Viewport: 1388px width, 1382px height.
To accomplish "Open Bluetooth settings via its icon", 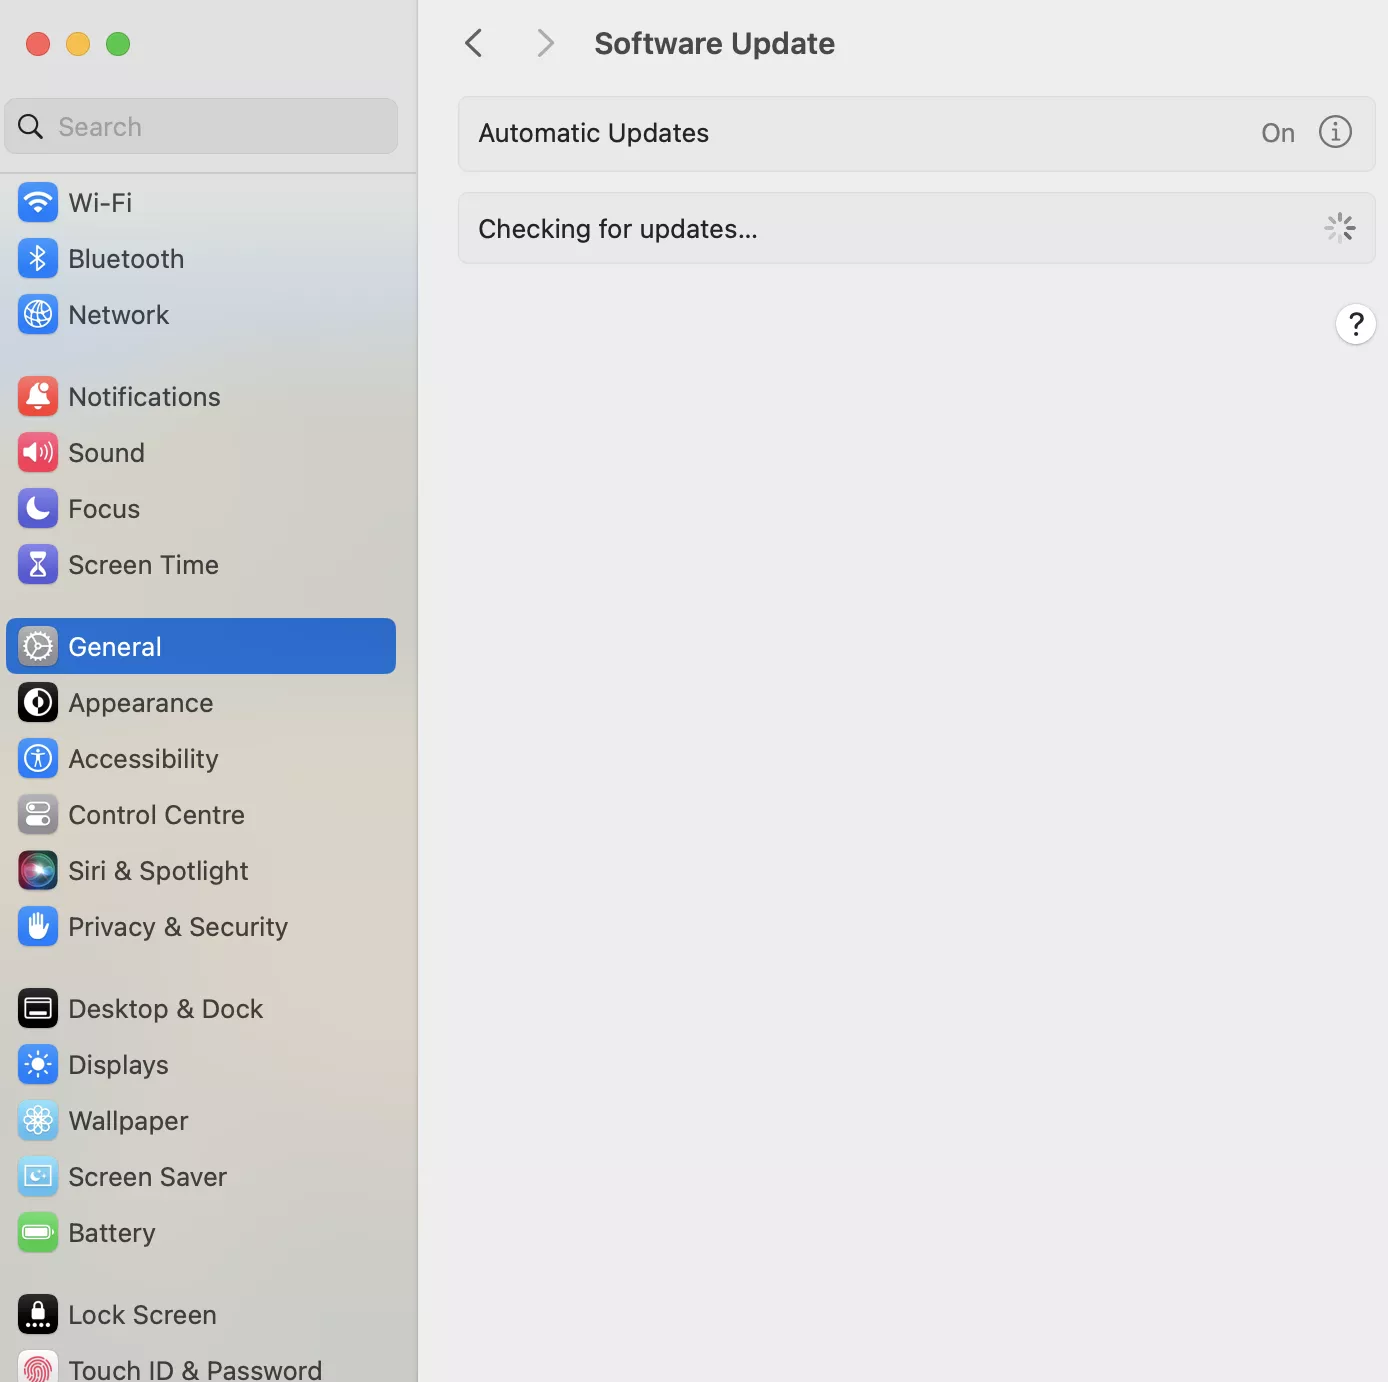I will click(x=38, y=259).
